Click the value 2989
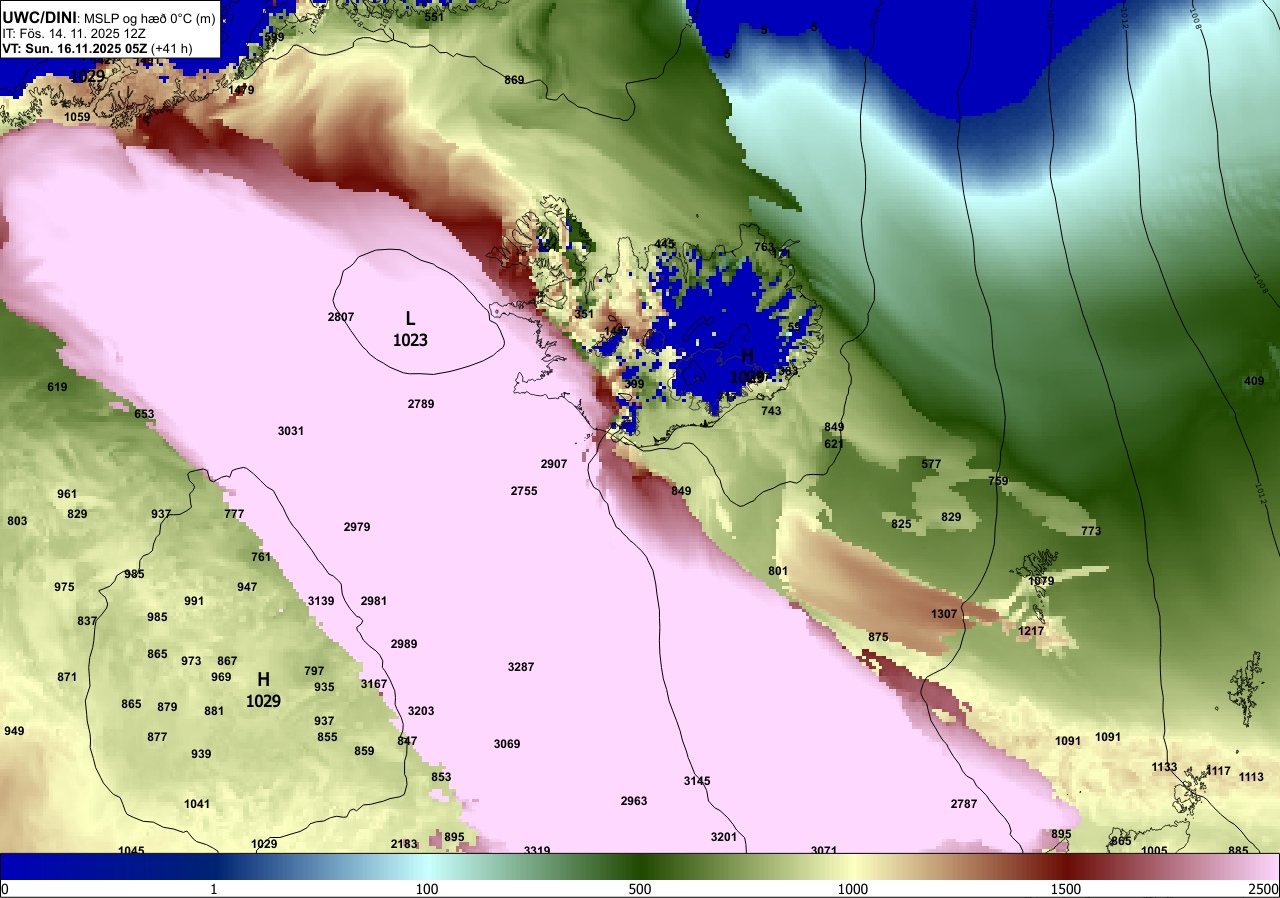This screenshot has width=1280, height=898. [404, 644]
